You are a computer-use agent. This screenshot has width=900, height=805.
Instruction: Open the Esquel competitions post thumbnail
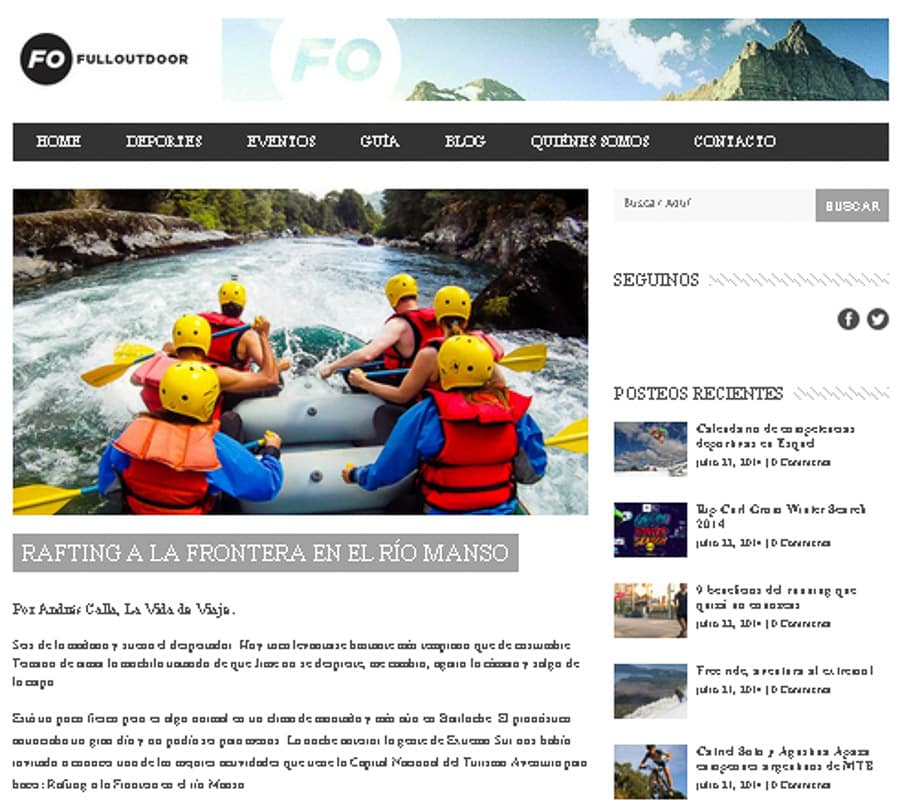point(650,449)
